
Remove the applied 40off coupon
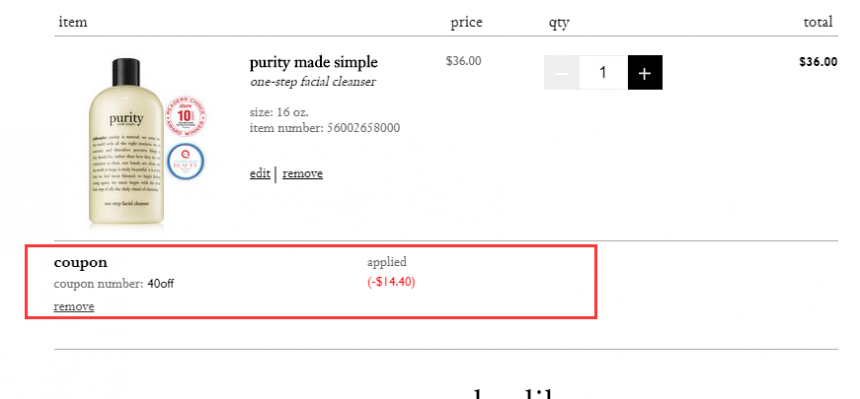[x=74, y=306]
